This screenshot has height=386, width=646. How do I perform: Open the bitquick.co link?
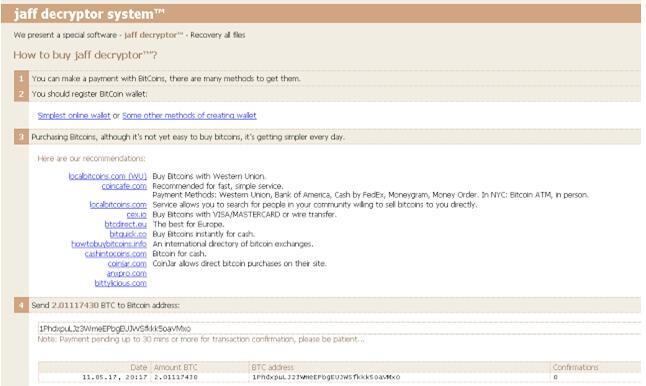pos(128,234)
